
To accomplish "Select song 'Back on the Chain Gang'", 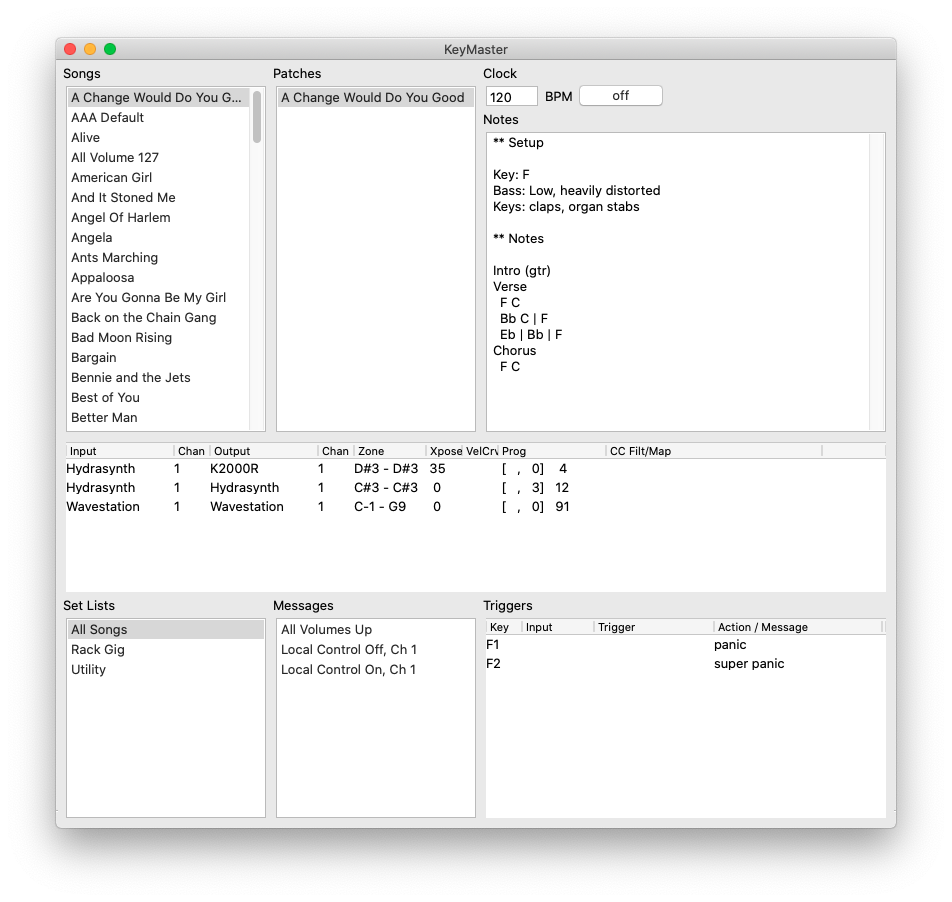I will click(x=158, y=318).
